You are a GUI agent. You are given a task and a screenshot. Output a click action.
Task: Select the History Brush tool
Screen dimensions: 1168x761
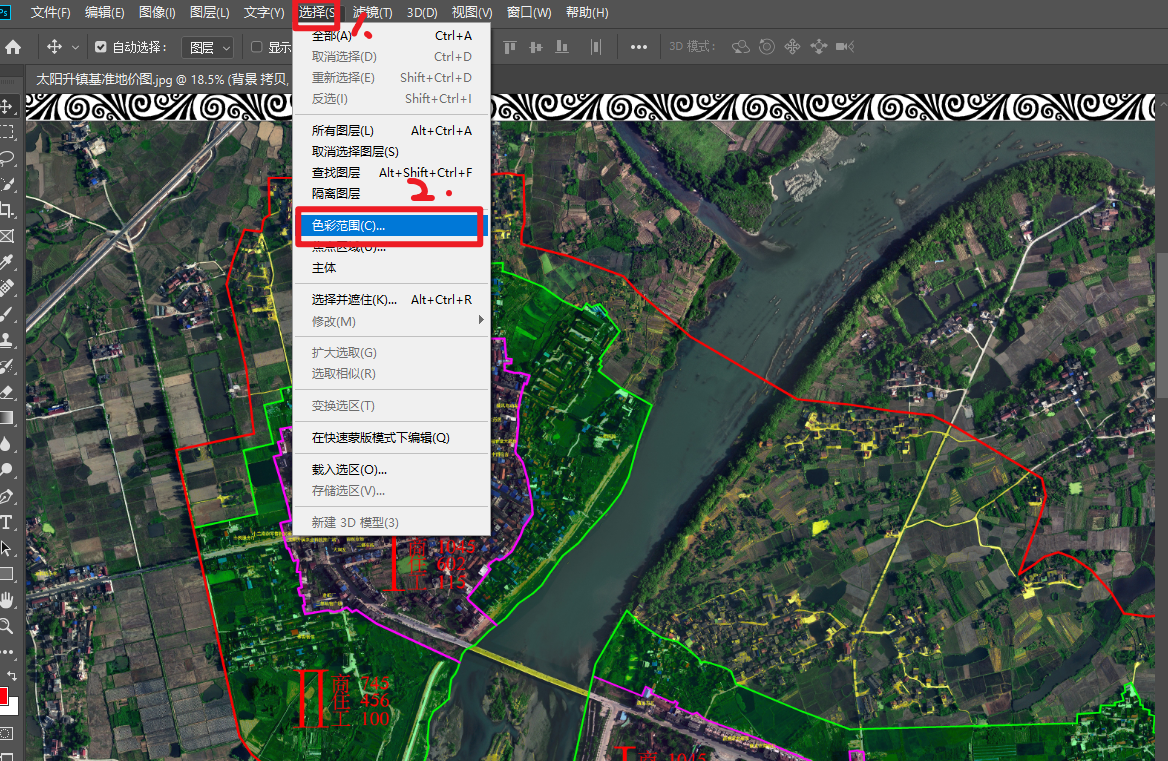pos(6,366)
